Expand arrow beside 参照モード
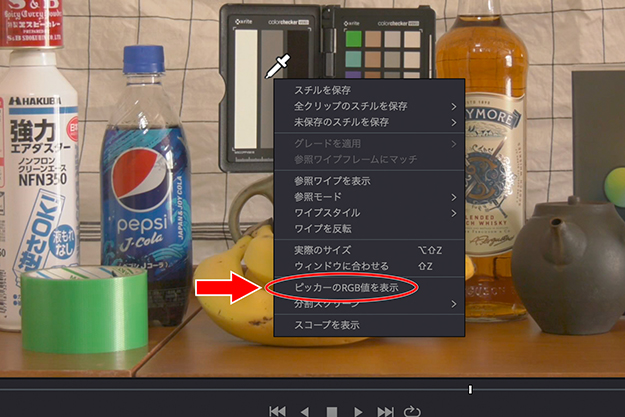 [454, 197]
